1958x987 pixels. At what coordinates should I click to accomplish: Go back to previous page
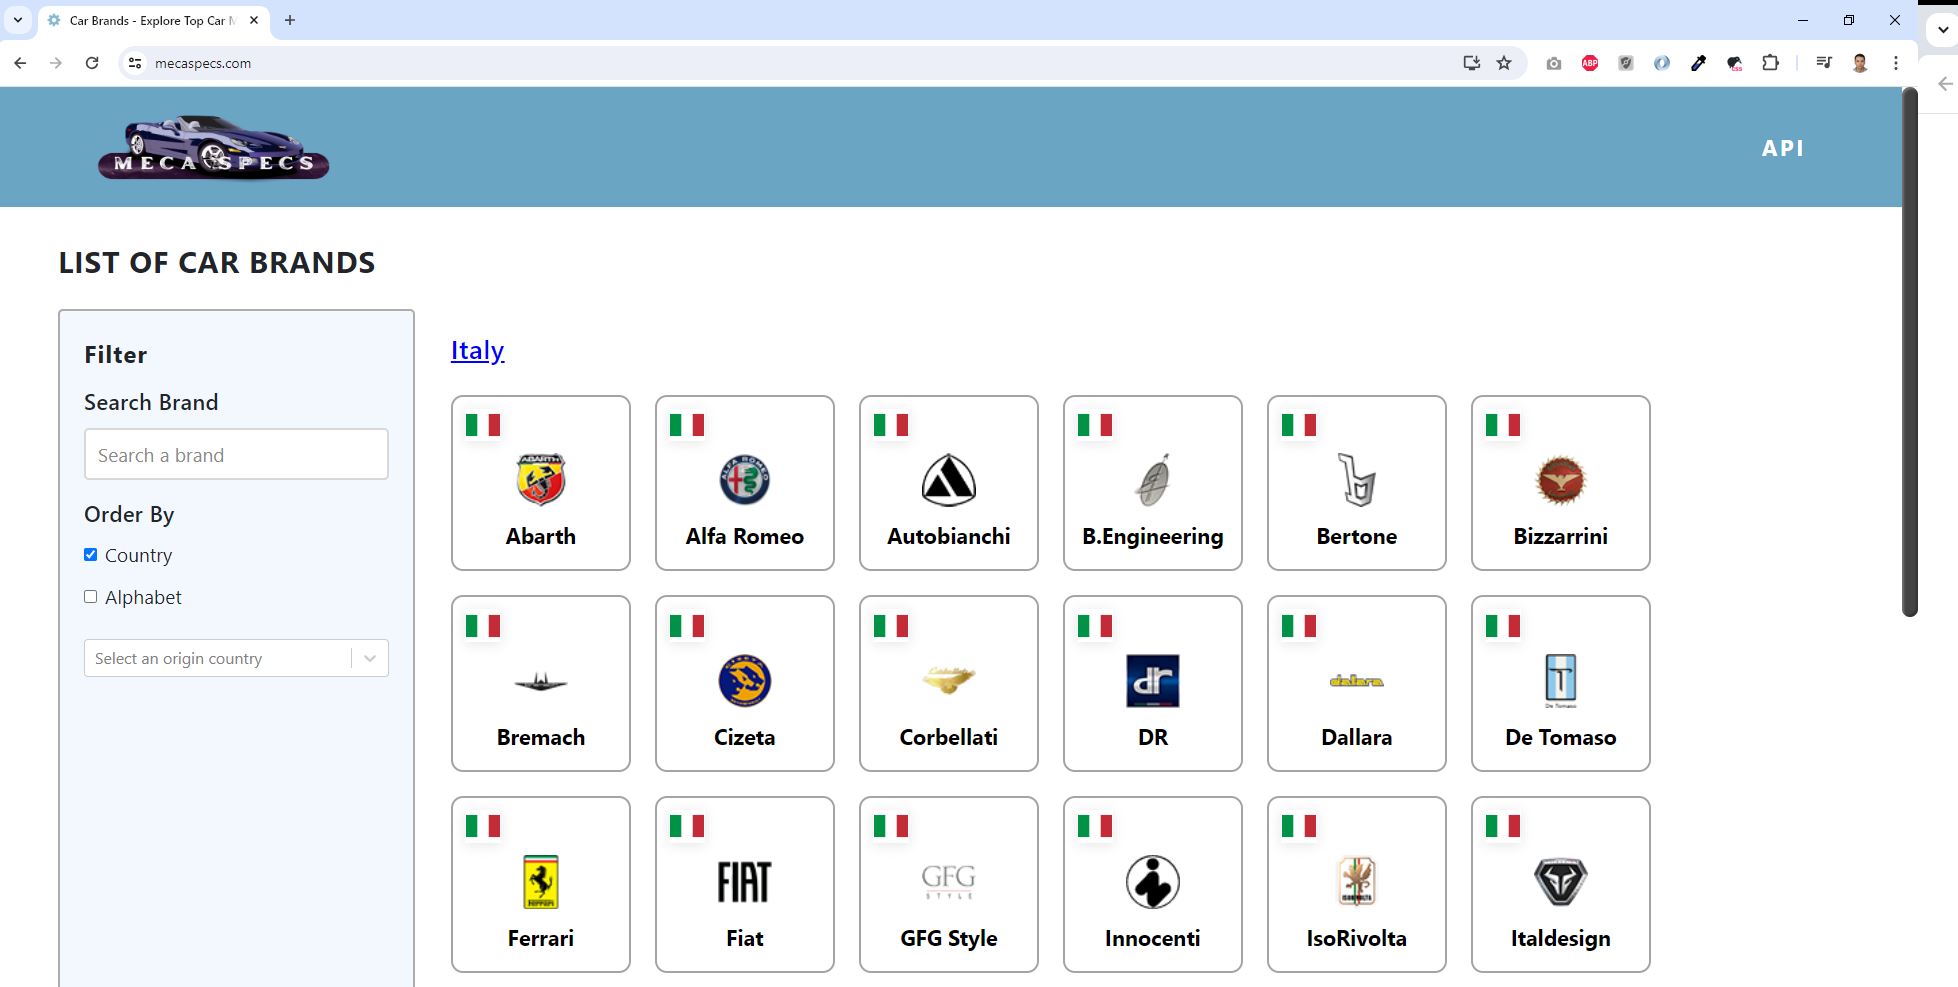20,63
